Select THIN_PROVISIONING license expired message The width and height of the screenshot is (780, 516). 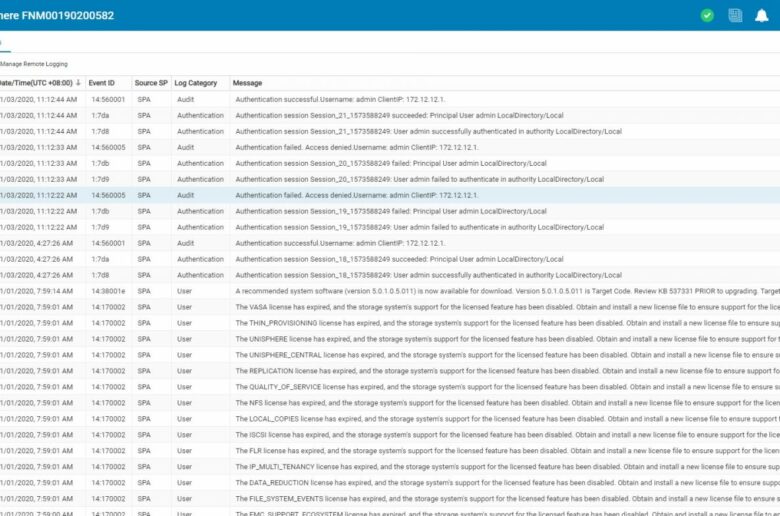tap(507, 323)
